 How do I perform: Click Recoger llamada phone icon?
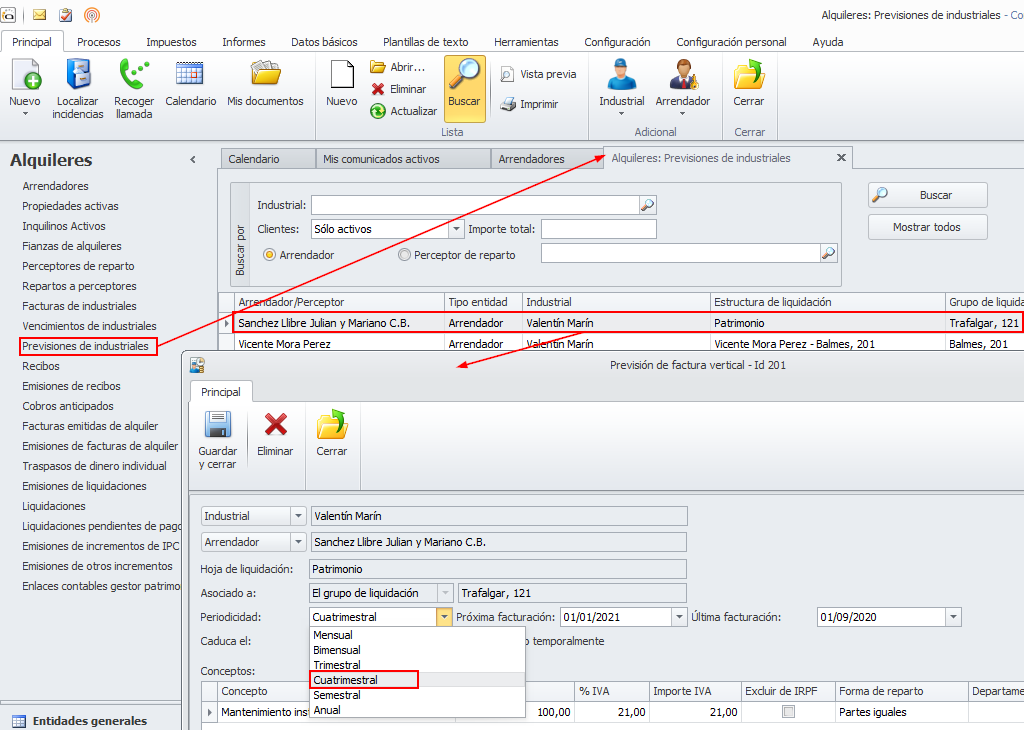pyautogui.click(x=134, y=74)
